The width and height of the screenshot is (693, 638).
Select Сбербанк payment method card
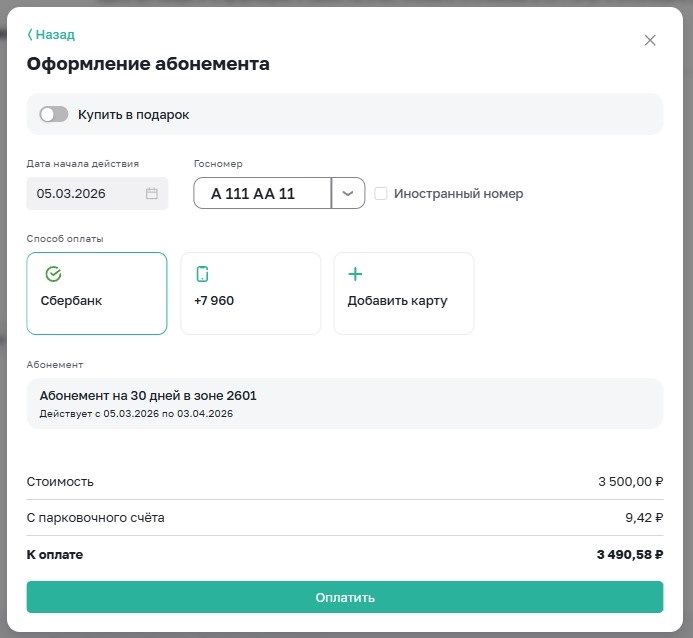[x=97, y=293]
